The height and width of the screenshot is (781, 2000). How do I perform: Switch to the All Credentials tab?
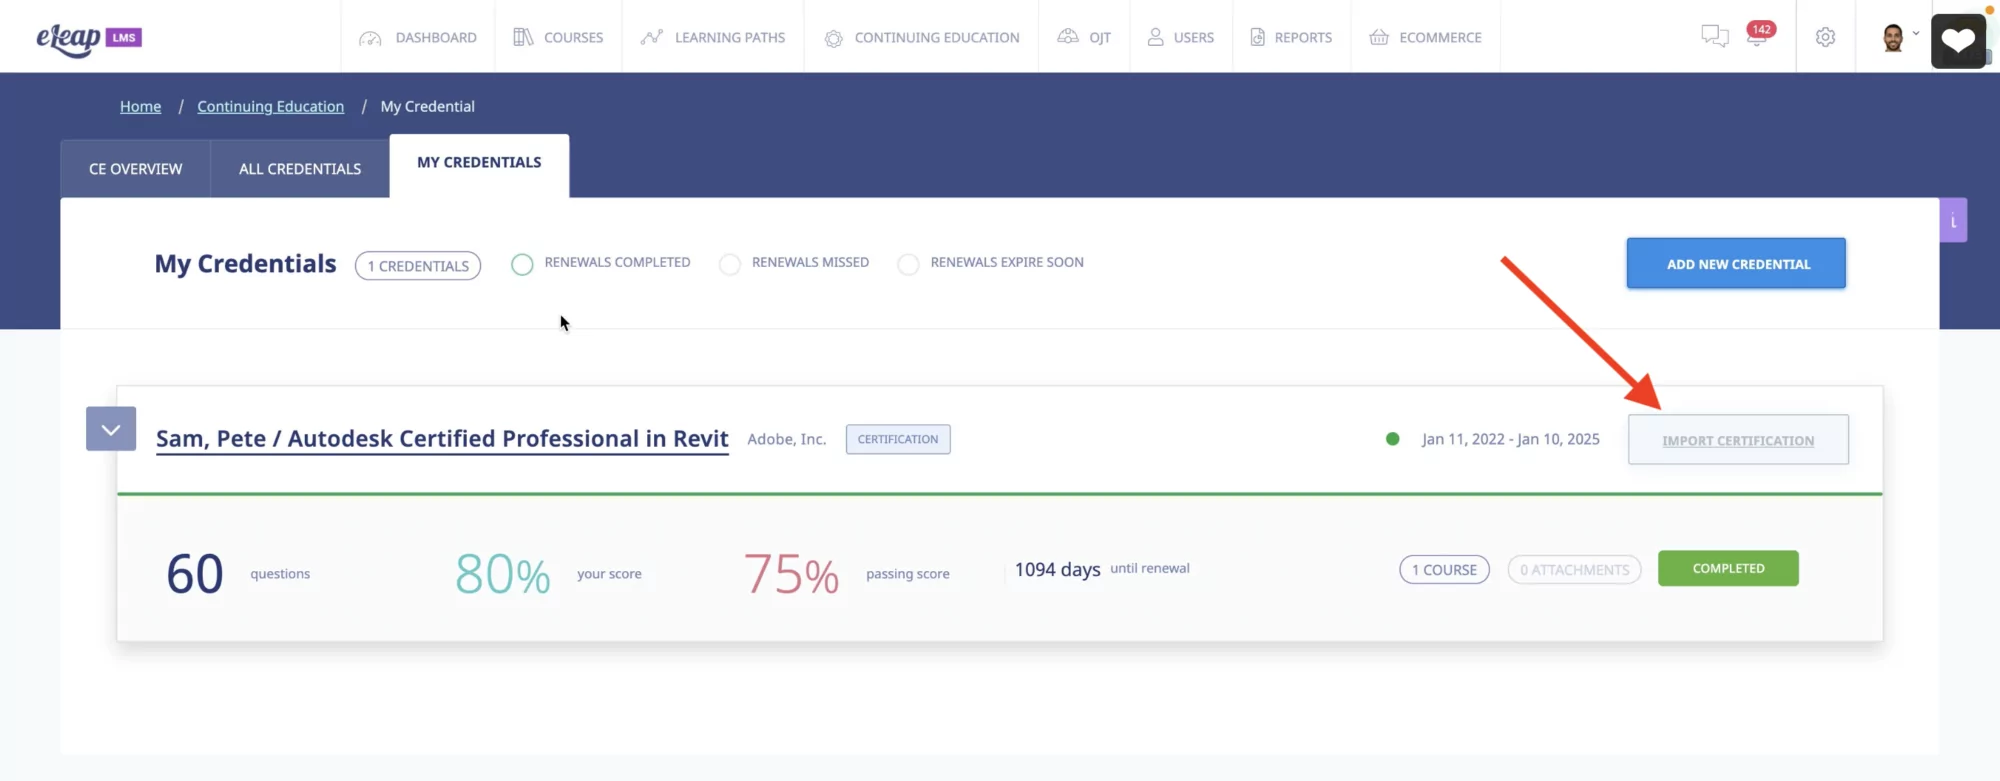(x=300, y=169)
